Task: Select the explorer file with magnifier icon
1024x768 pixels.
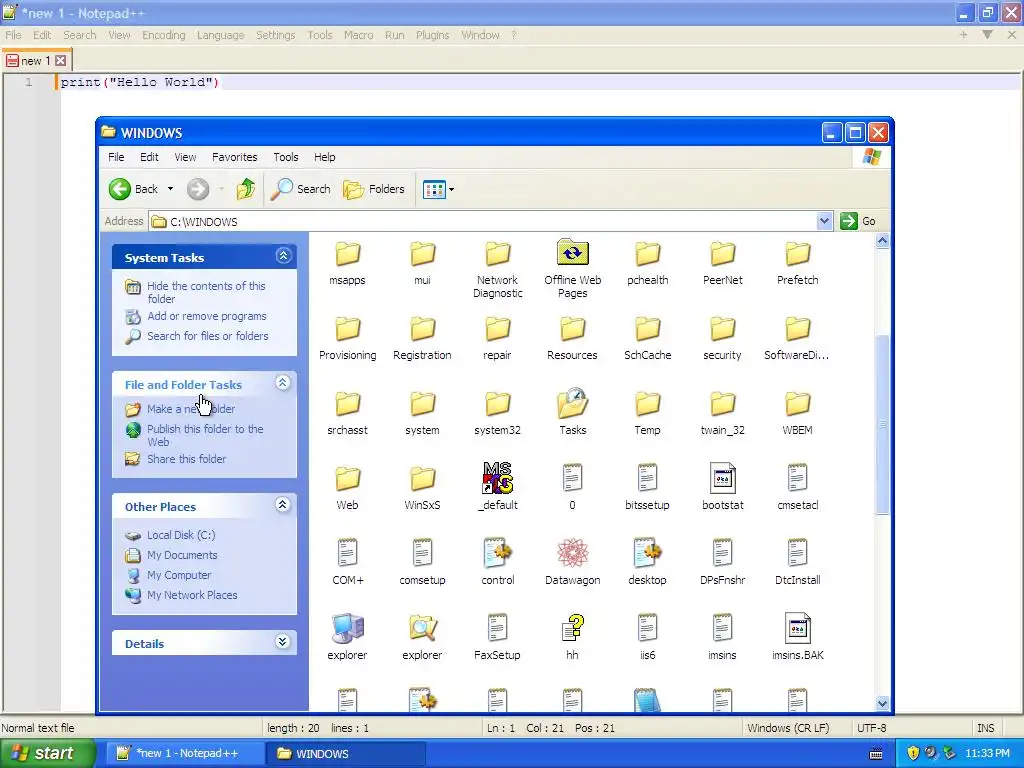Action: point(423,629)
